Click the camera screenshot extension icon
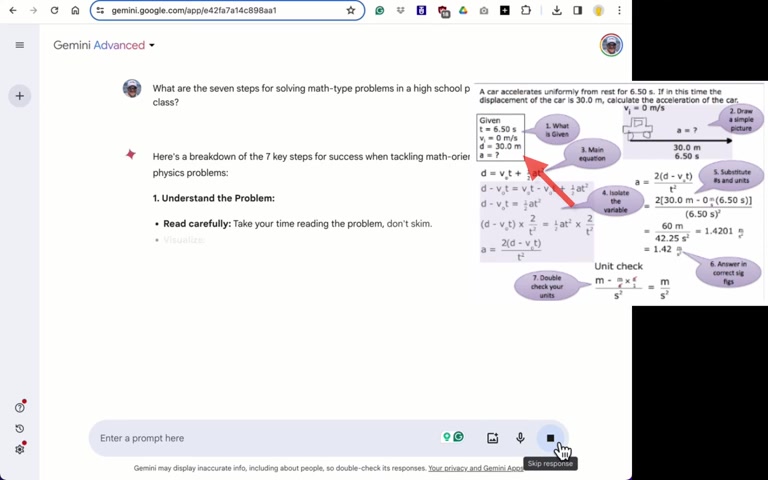Image resolution: width=768 pixels, height=480 pixels. click(x=484, y=10)
